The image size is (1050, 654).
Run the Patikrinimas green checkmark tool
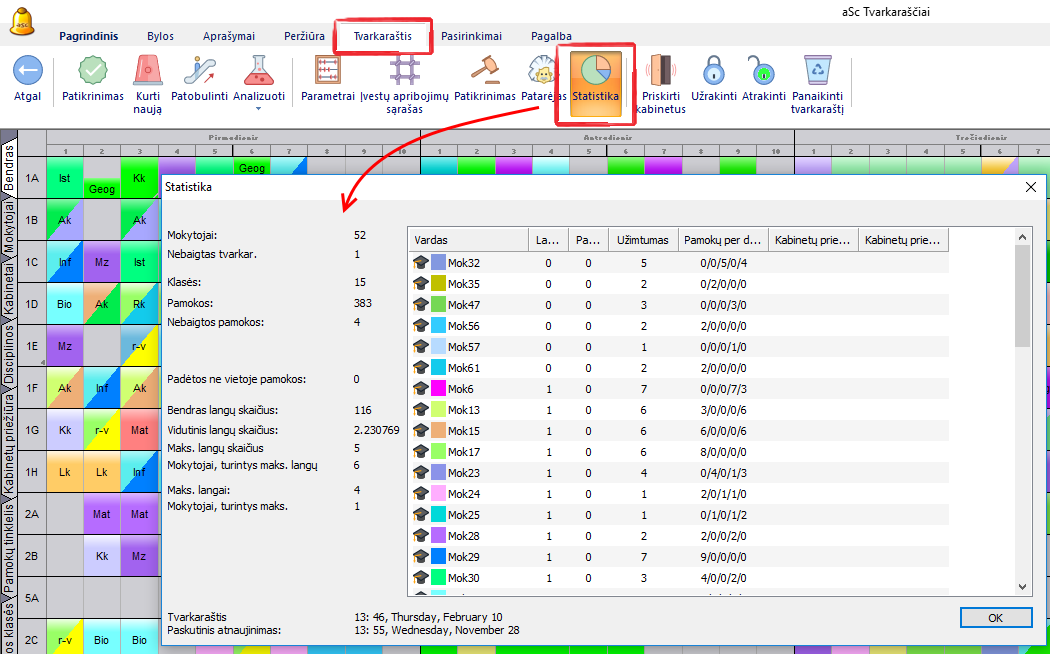pyautogui.click(x=93, y=72)
